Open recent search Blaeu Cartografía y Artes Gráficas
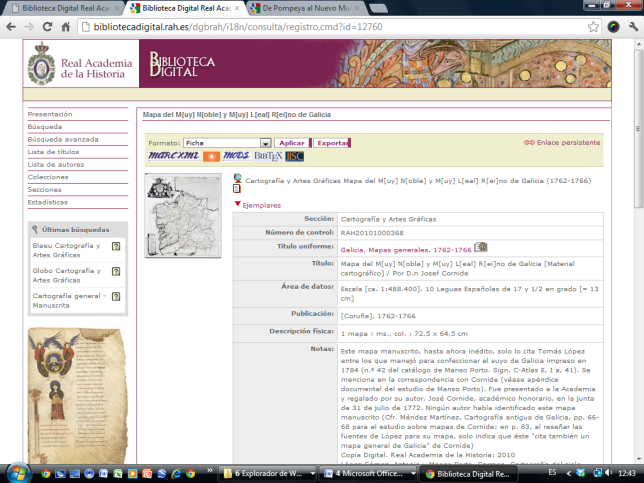 coord(67,250)
